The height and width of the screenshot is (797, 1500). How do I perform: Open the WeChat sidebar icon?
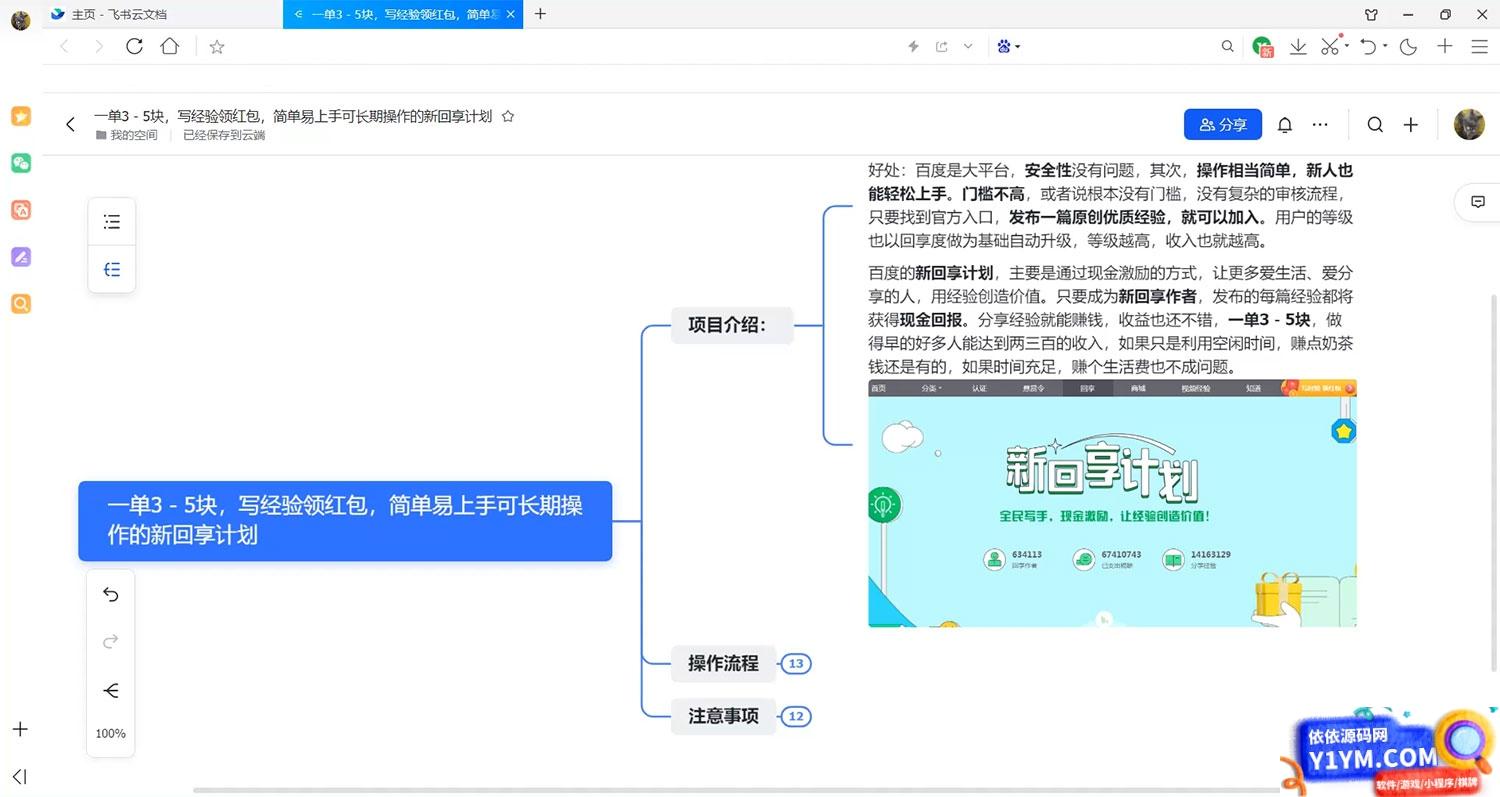21,163
